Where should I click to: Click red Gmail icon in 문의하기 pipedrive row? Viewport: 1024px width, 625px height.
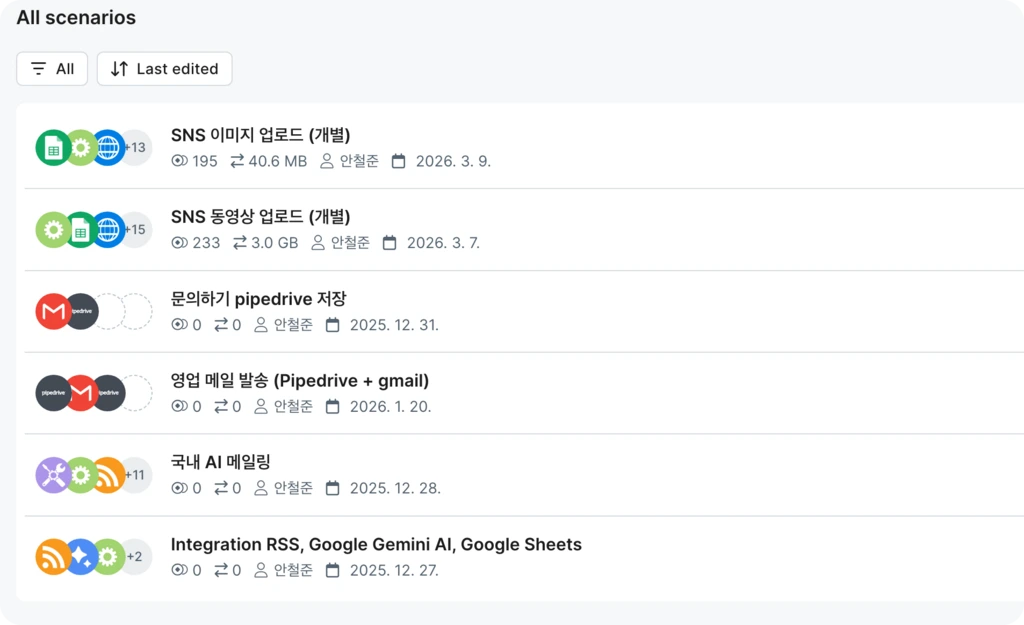[52, 312]
